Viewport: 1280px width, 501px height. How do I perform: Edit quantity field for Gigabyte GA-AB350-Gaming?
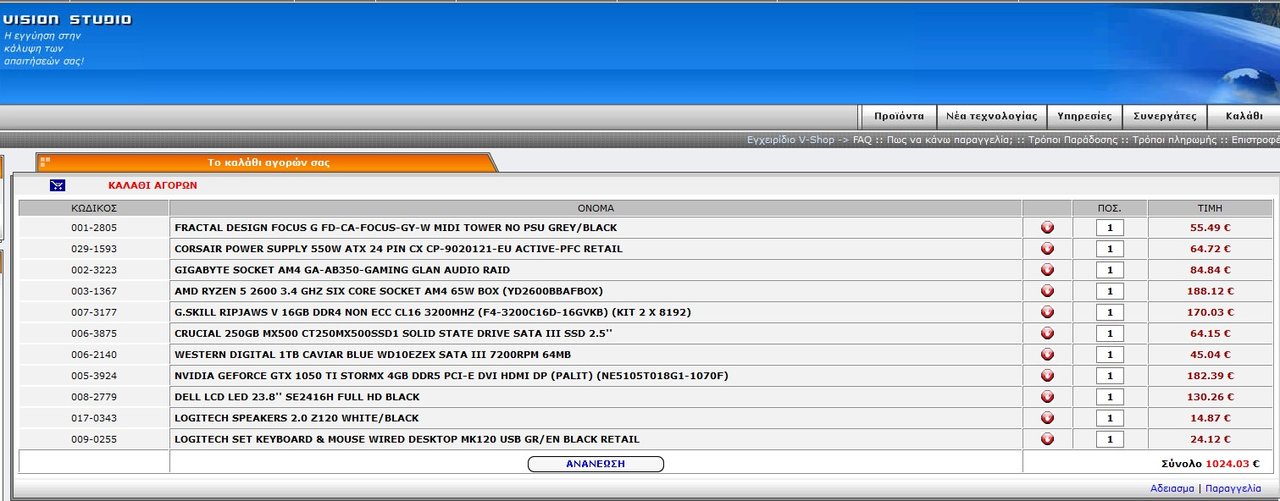(x=1110, y=270)
